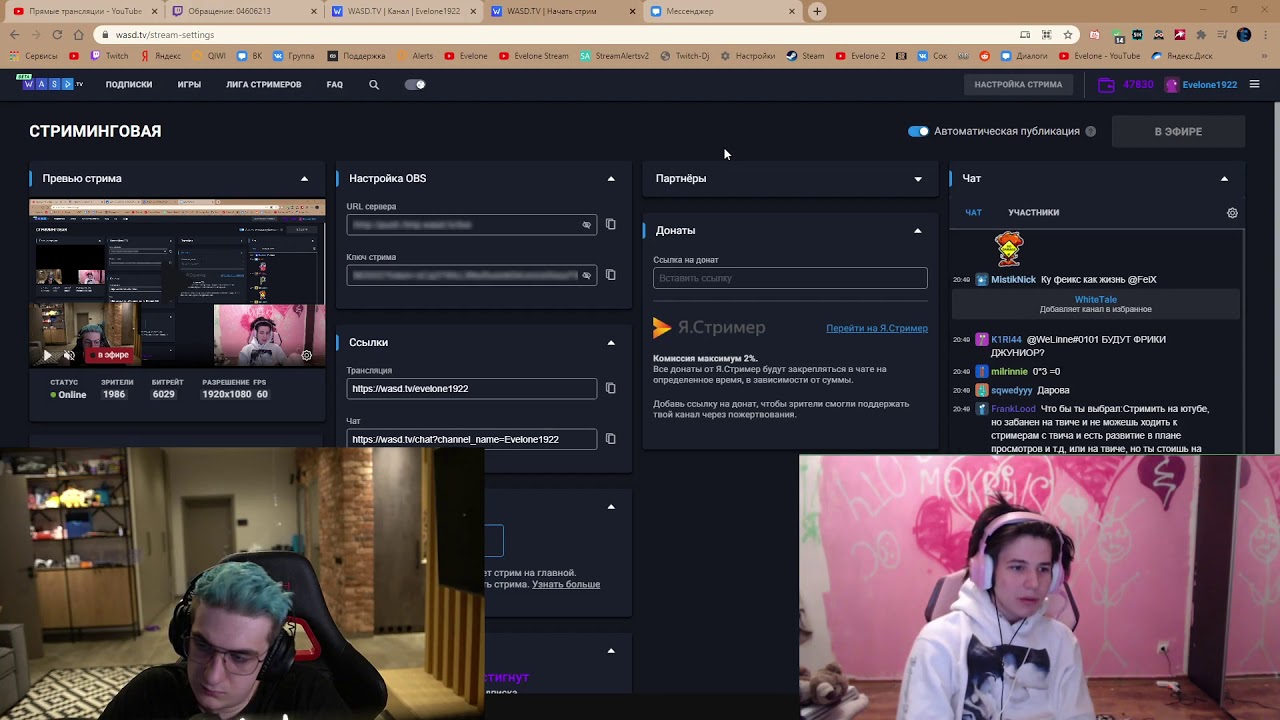Collapse the Превью стрима panel
Screen dimensions: 1280x720
304,178
